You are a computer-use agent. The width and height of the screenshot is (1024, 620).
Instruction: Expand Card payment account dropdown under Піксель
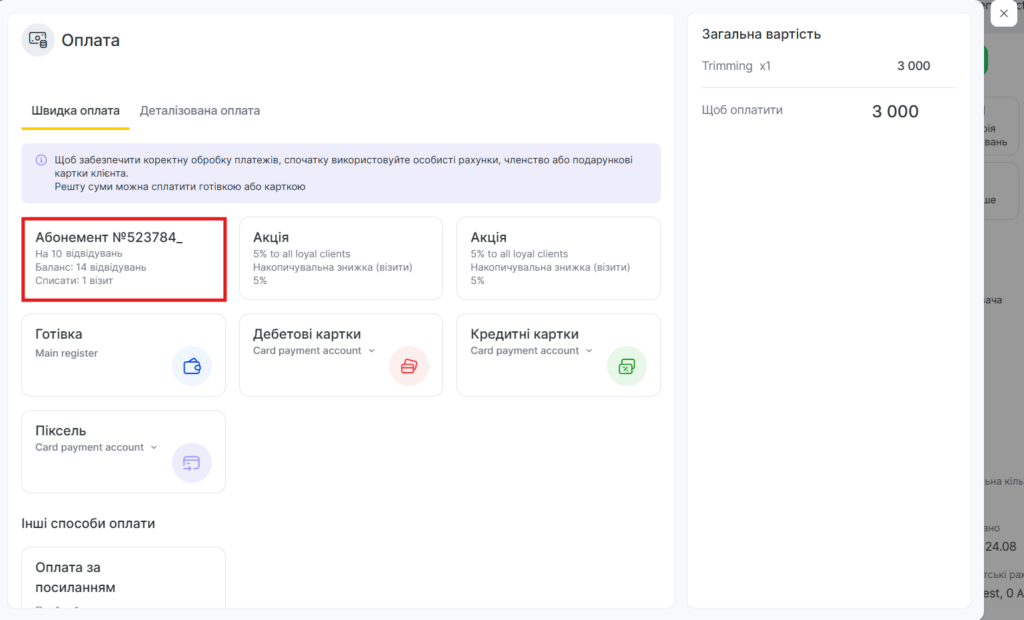(x=154, y=448)
